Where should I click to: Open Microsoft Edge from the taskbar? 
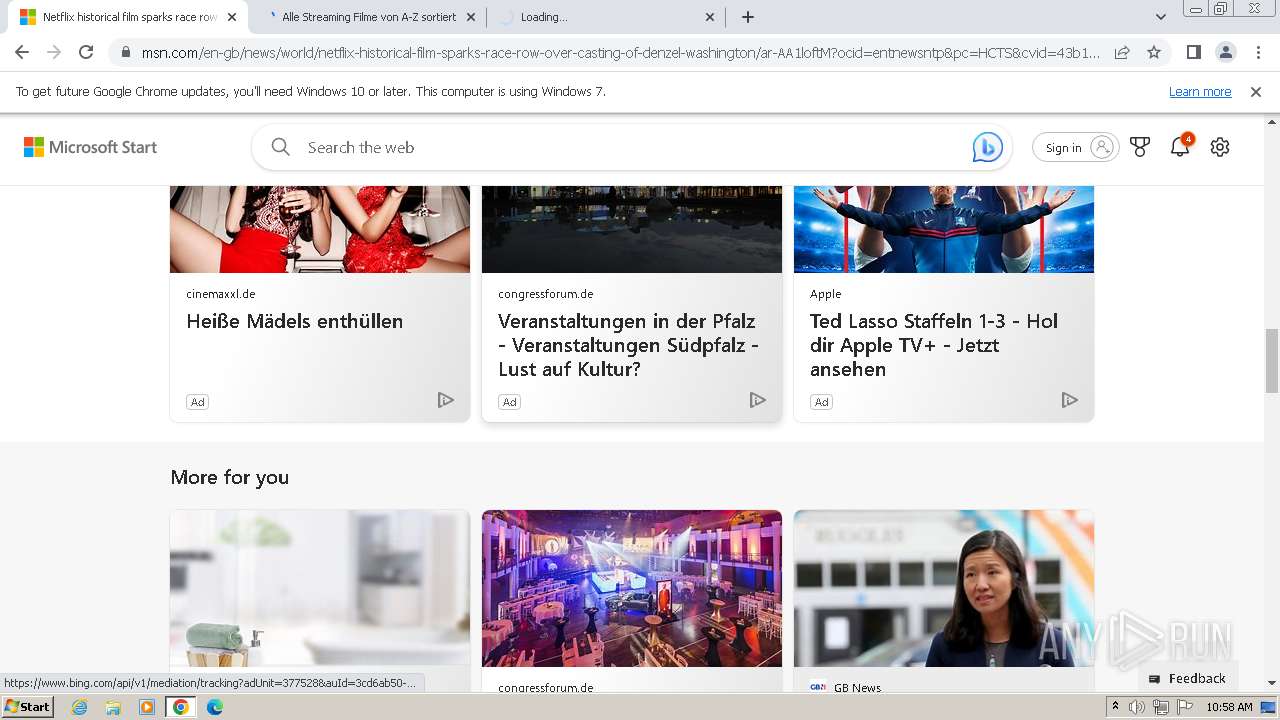(215, 707)
